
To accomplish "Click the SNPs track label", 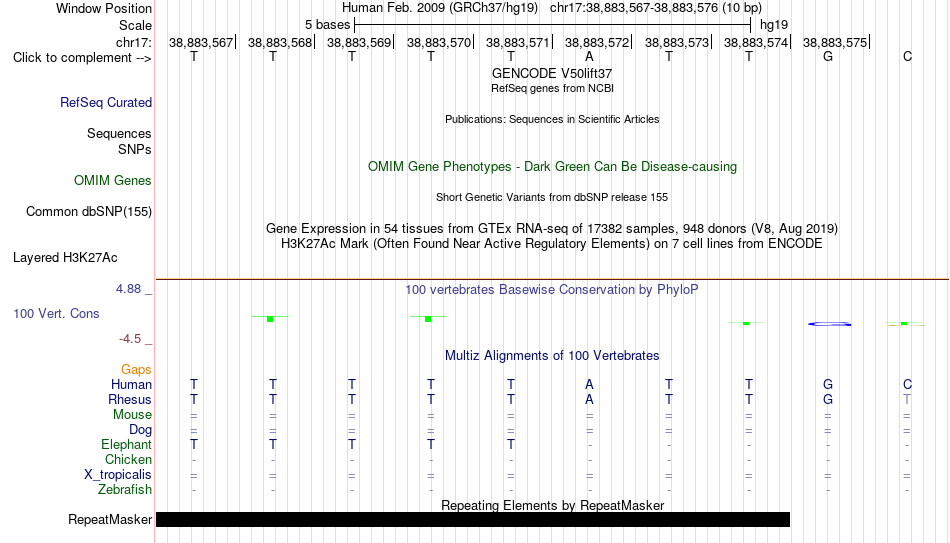I will pyautogui.click(x=135, y=149).
